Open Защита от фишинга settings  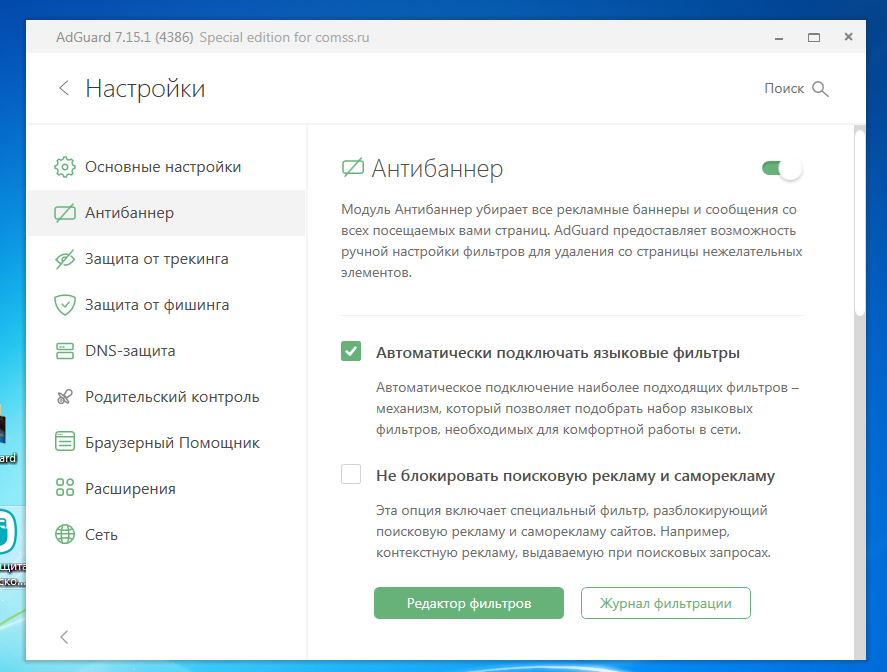(x=166, y=305)
